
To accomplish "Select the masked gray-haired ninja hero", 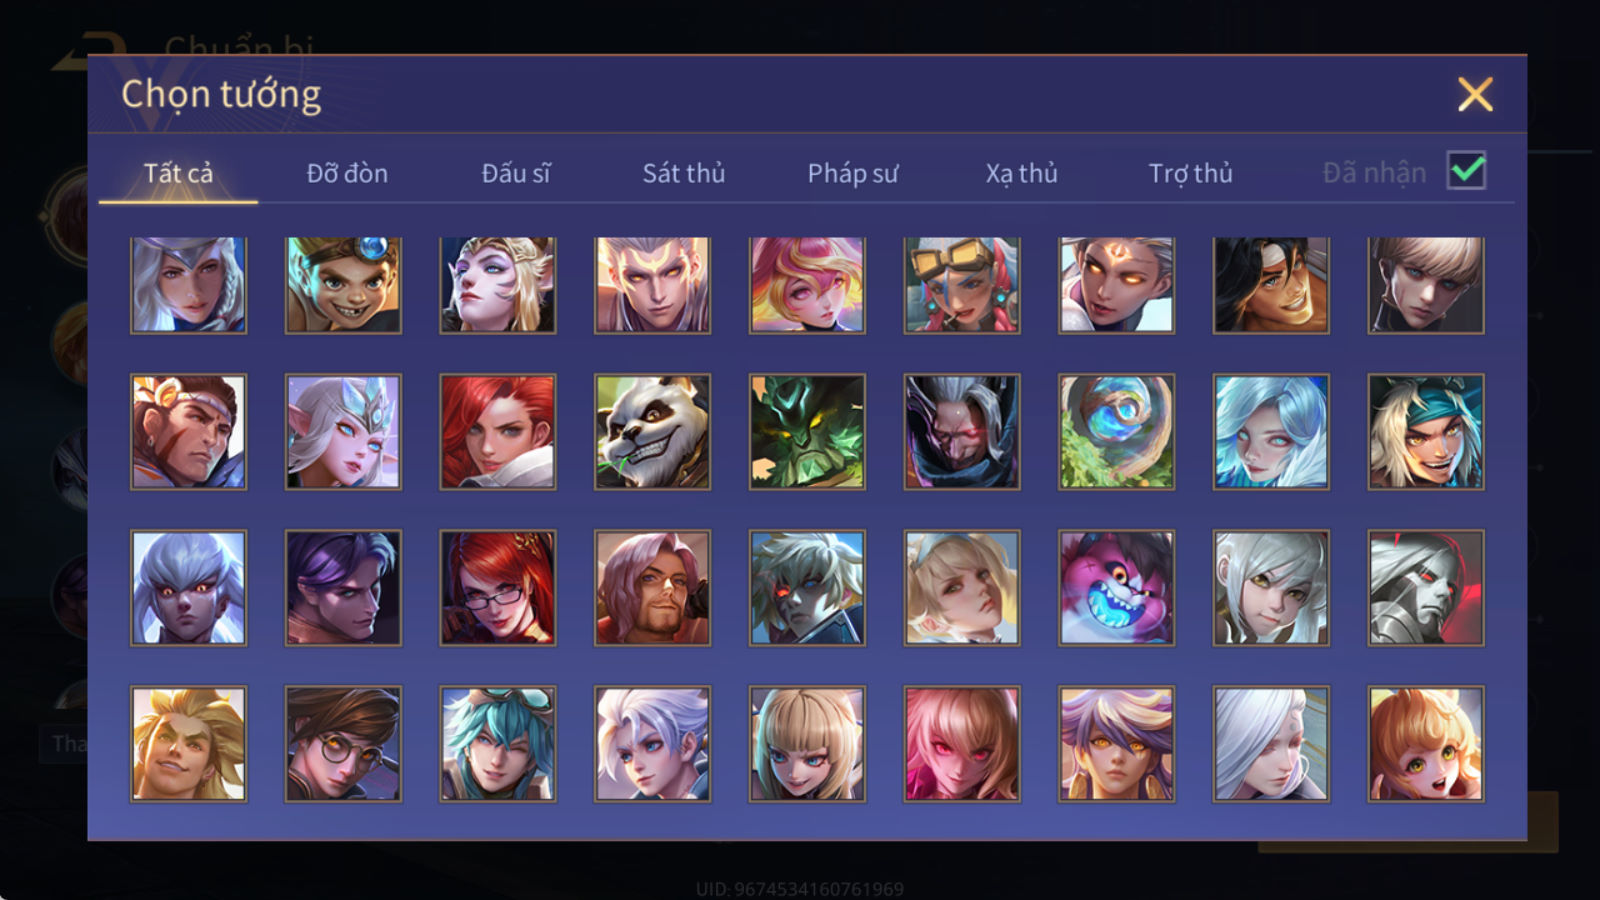I will [x=961, y=432].
